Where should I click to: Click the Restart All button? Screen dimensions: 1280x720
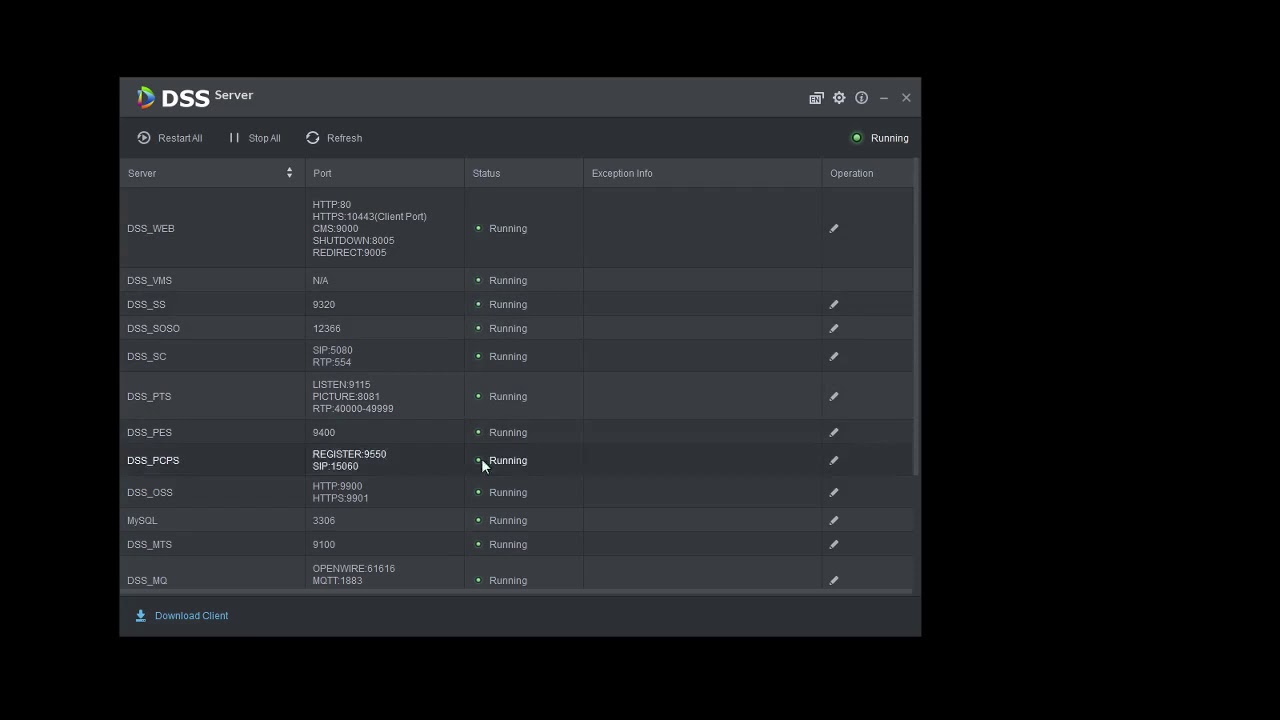[x=170, y=138]
